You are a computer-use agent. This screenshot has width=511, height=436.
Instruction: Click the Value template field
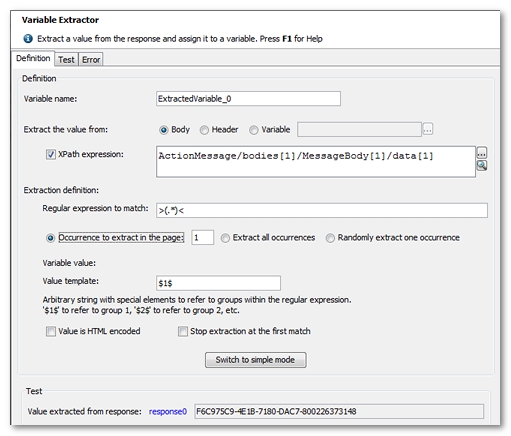[218, 283]
